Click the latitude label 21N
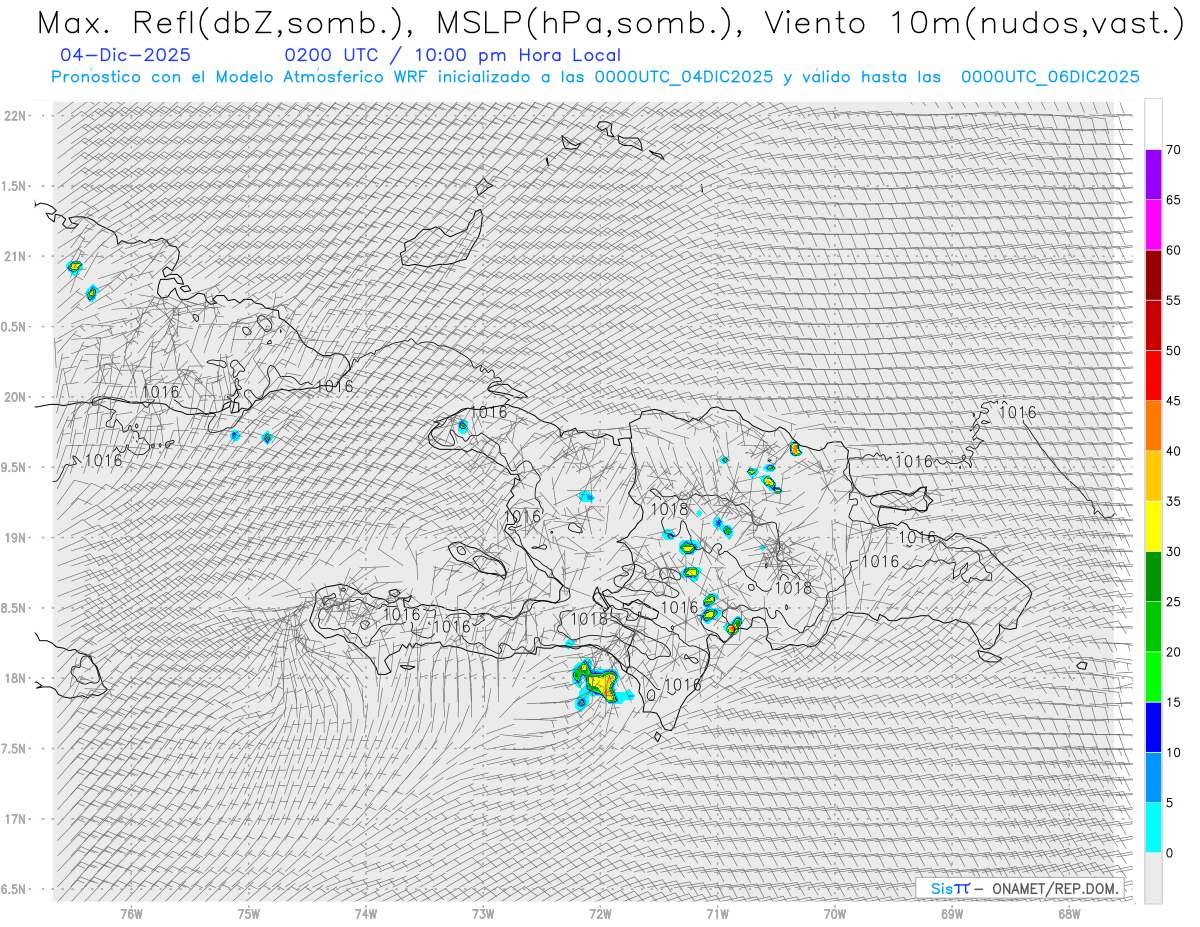 16,256
